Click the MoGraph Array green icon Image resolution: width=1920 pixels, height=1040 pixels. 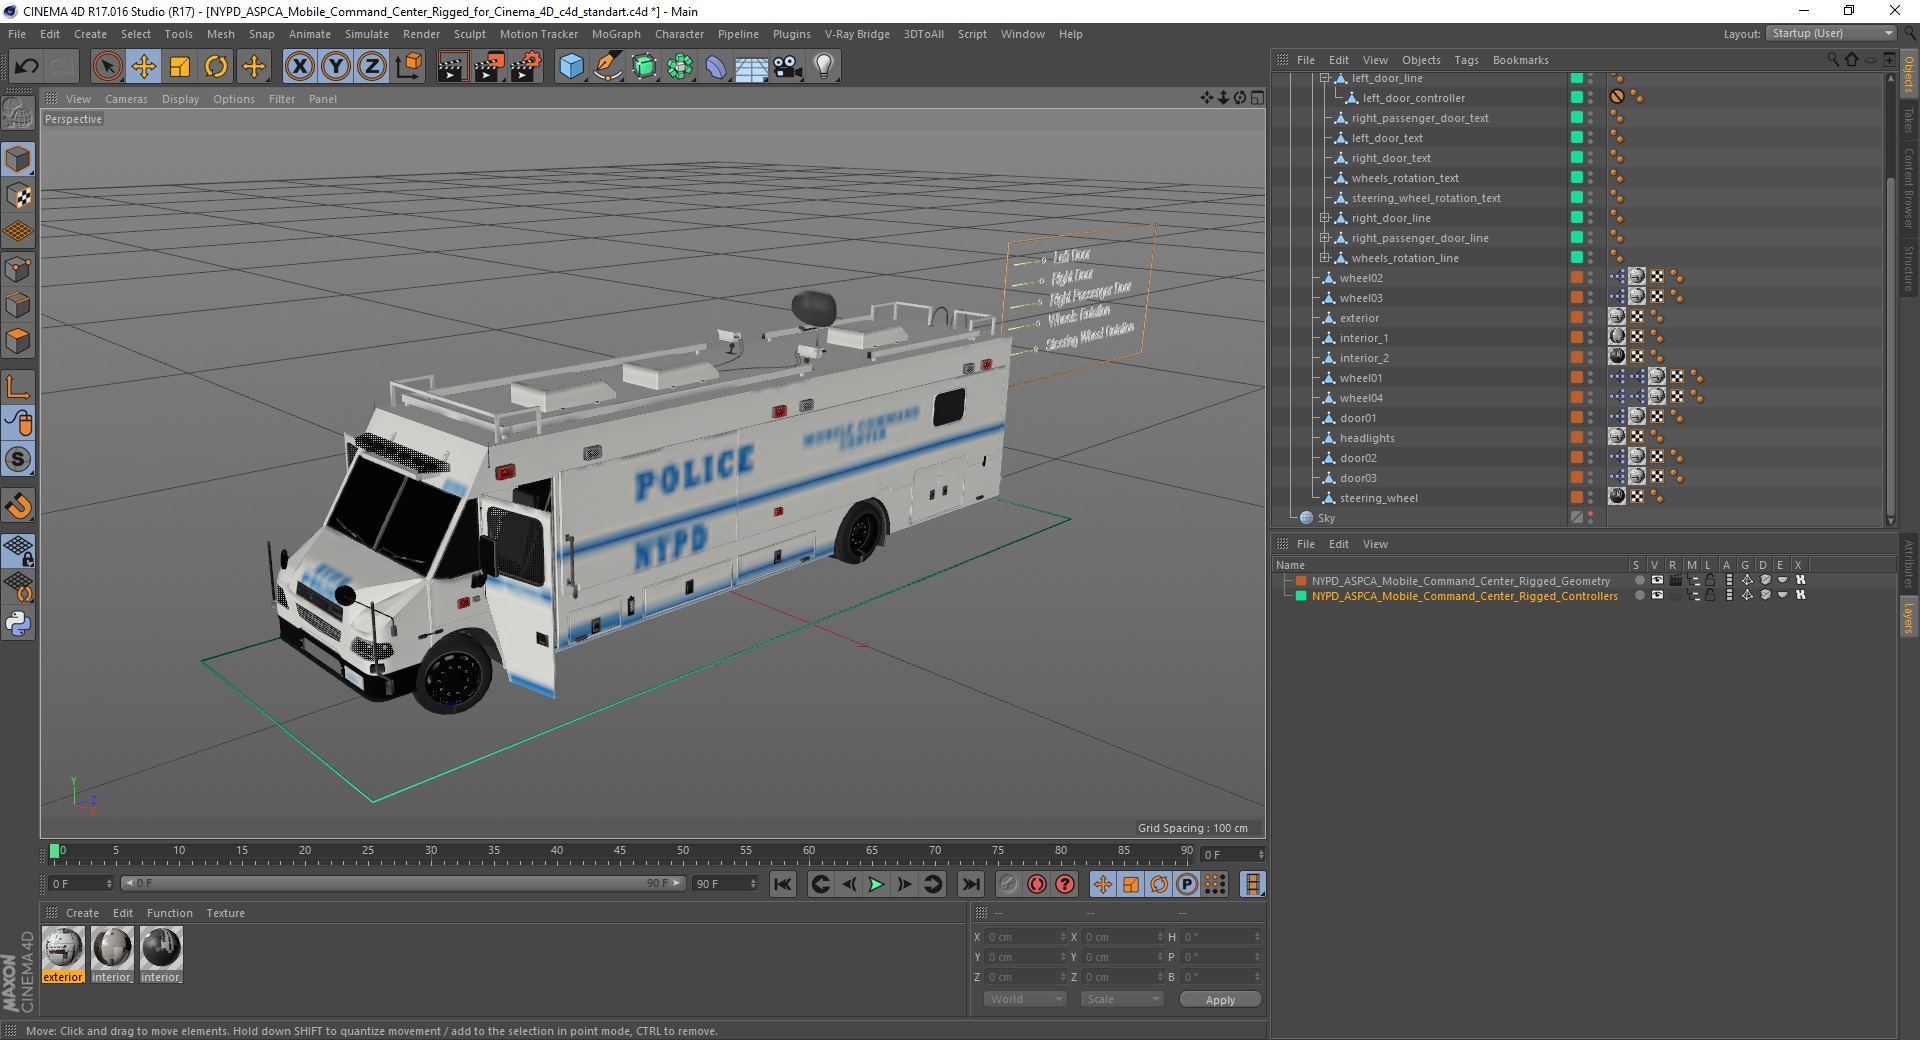(x=680, y=67)
